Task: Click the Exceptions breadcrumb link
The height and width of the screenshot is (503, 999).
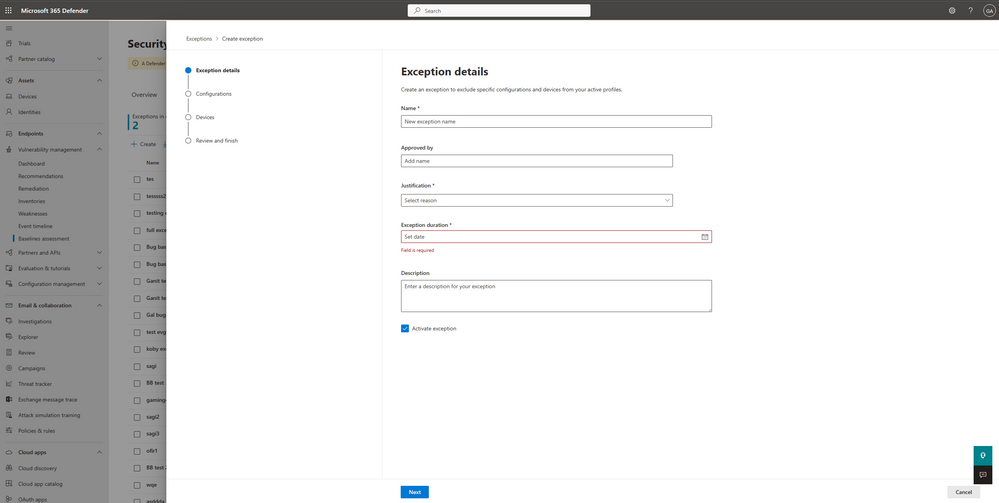Action: coord(199,39)
